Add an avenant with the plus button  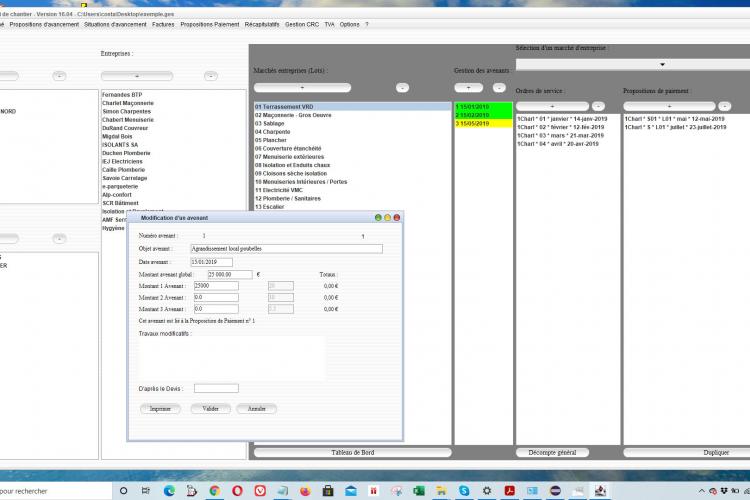pyautogui.click(x=468, y=88)
